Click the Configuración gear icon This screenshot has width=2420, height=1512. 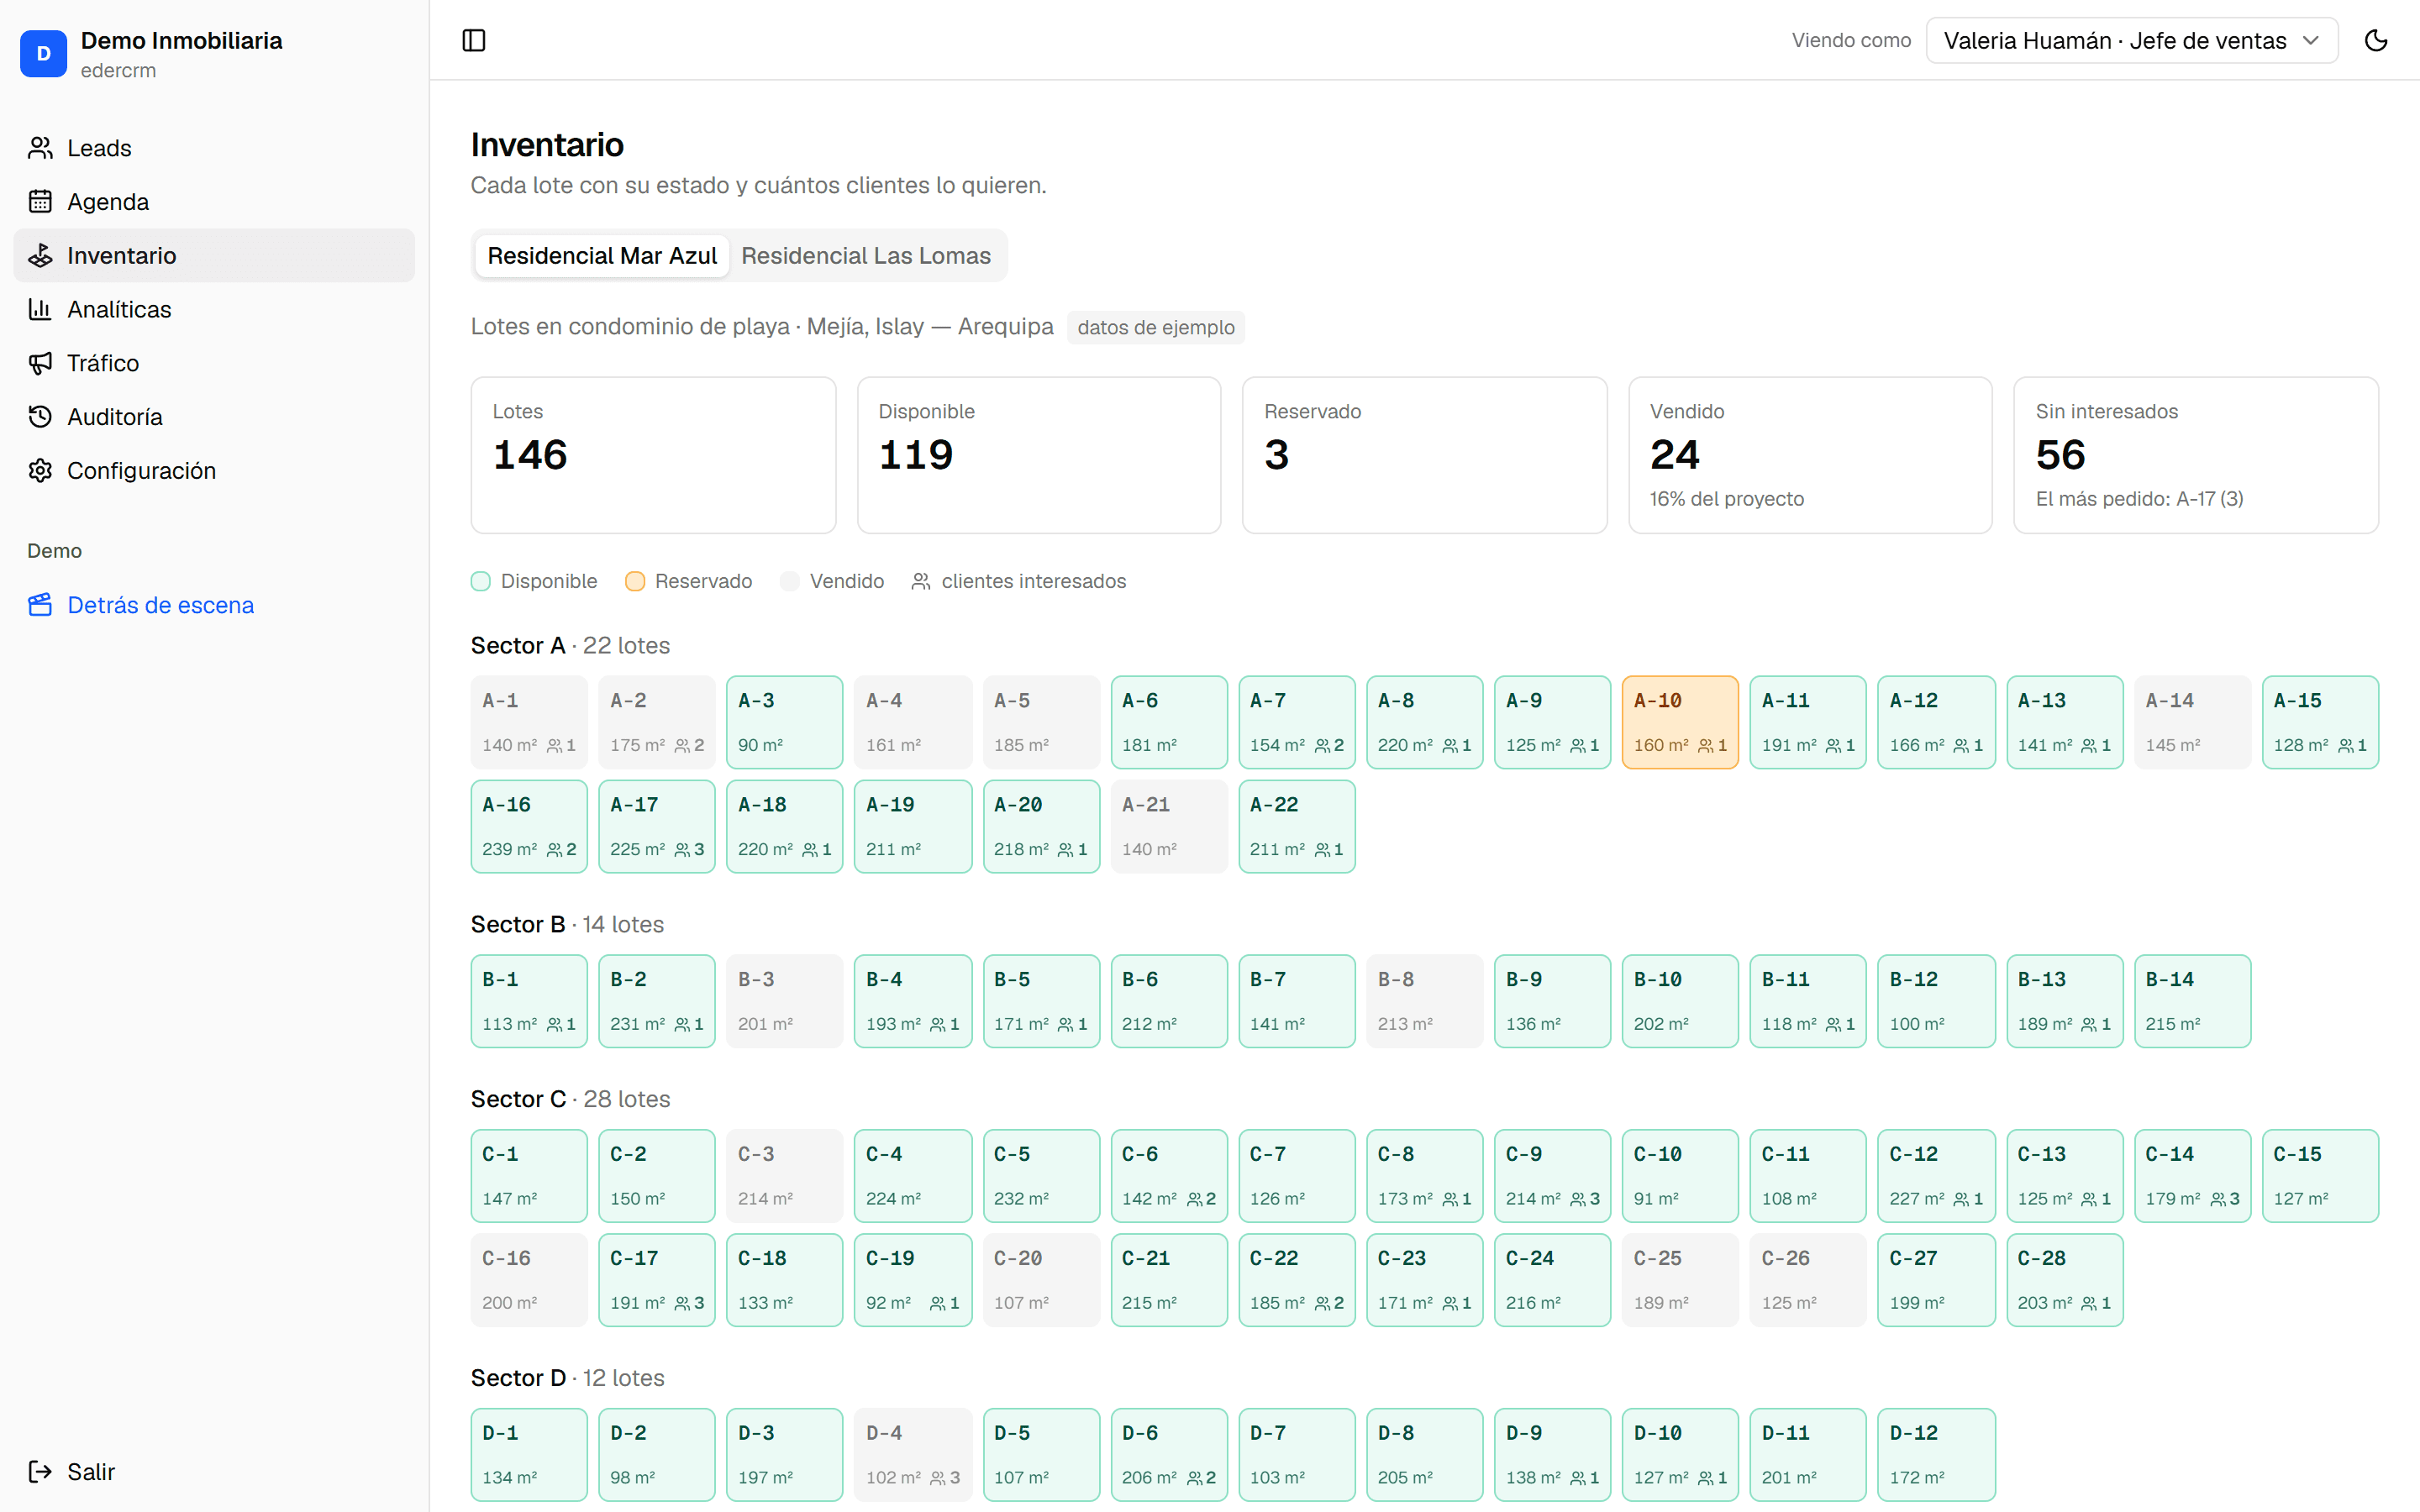tap(40, 471)
